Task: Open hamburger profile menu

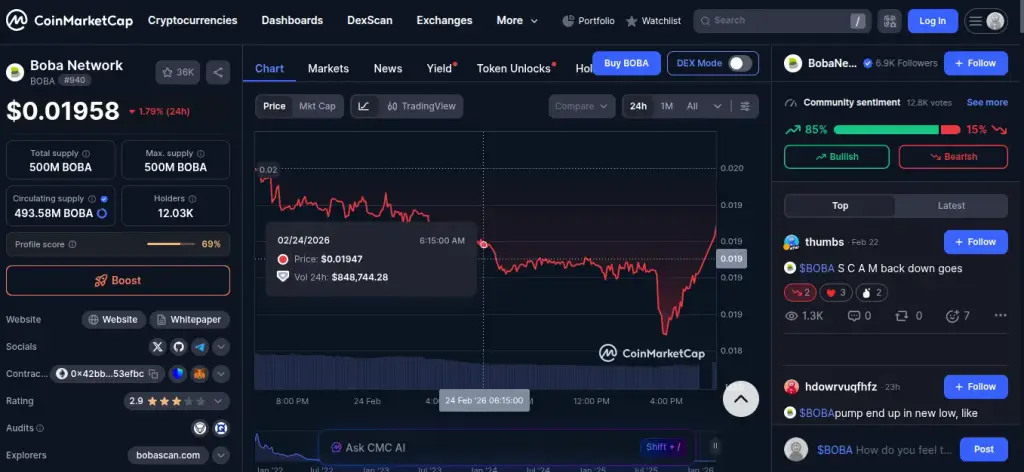Action: tap(986, 21)
